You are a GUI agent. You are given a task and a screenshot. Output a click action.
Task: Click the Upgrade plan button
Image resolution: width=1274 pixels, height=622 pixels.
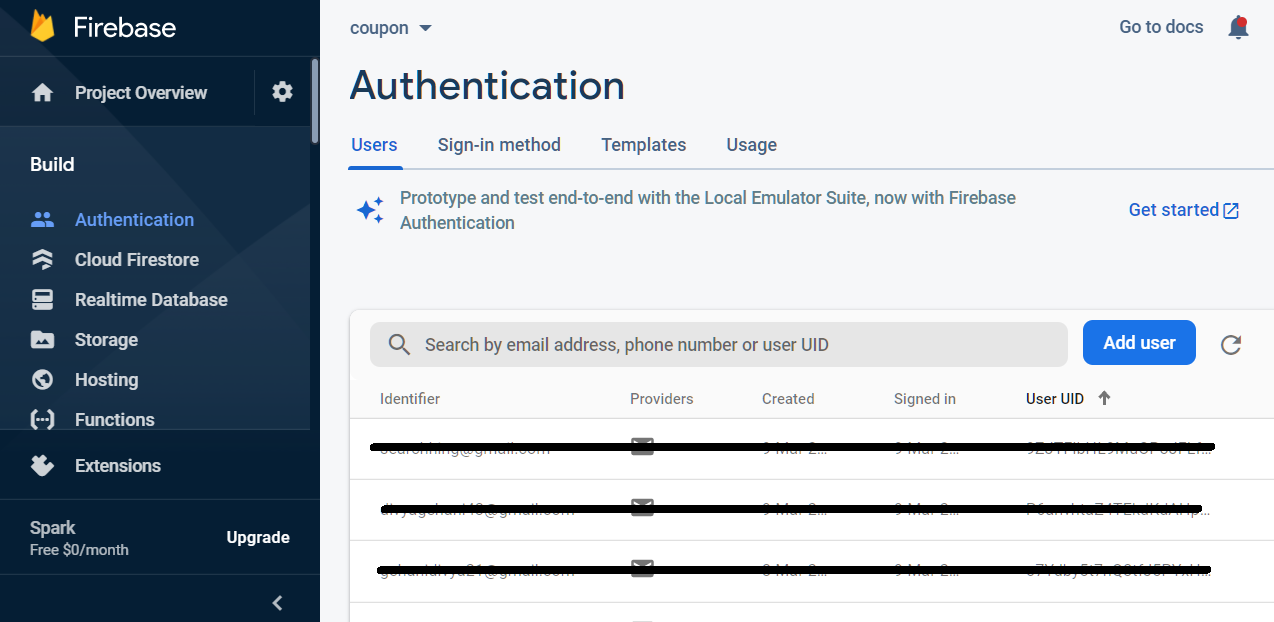point(258,538)
